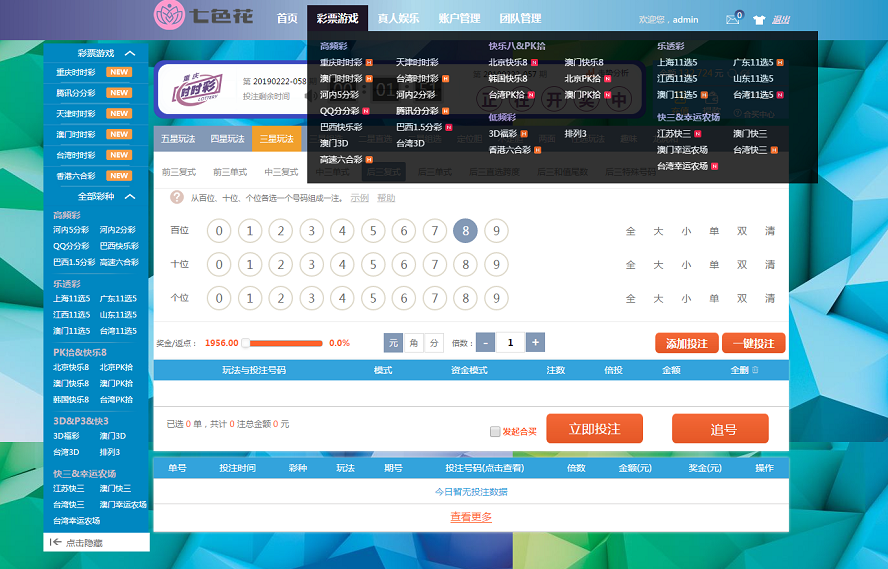Click the 立即投注 button

point(595,429)
